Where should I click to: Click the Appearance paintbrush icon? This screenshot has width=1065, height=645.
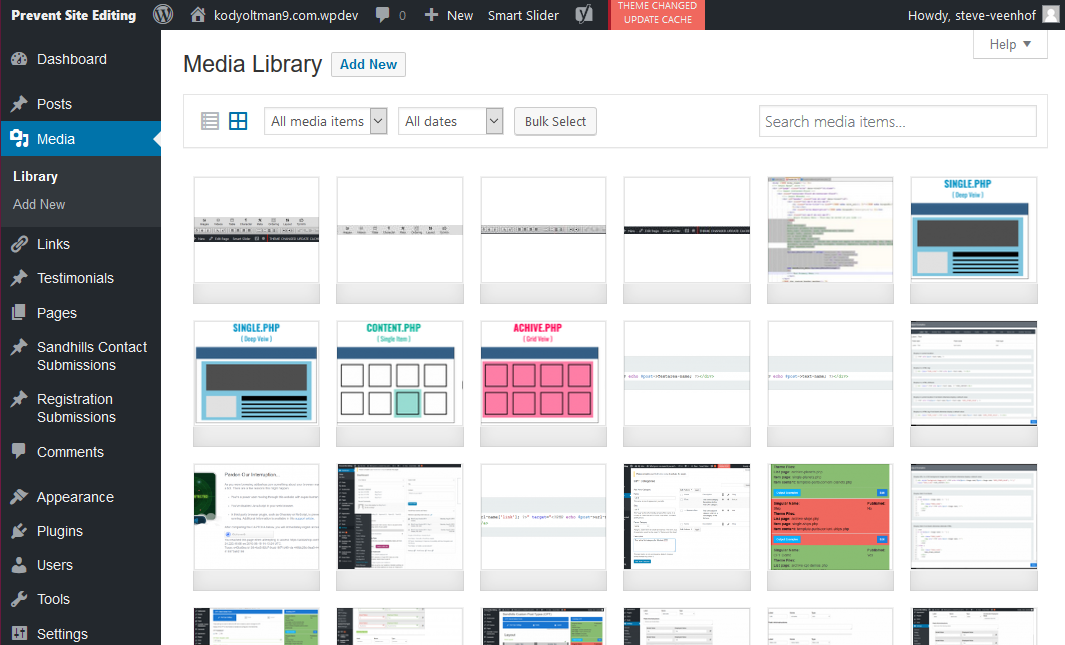[19, 496]
